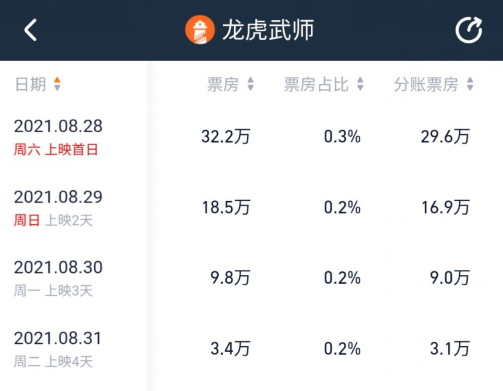
Task: Select the 2021.08.30 date row
Action: [x=251, y=278]
